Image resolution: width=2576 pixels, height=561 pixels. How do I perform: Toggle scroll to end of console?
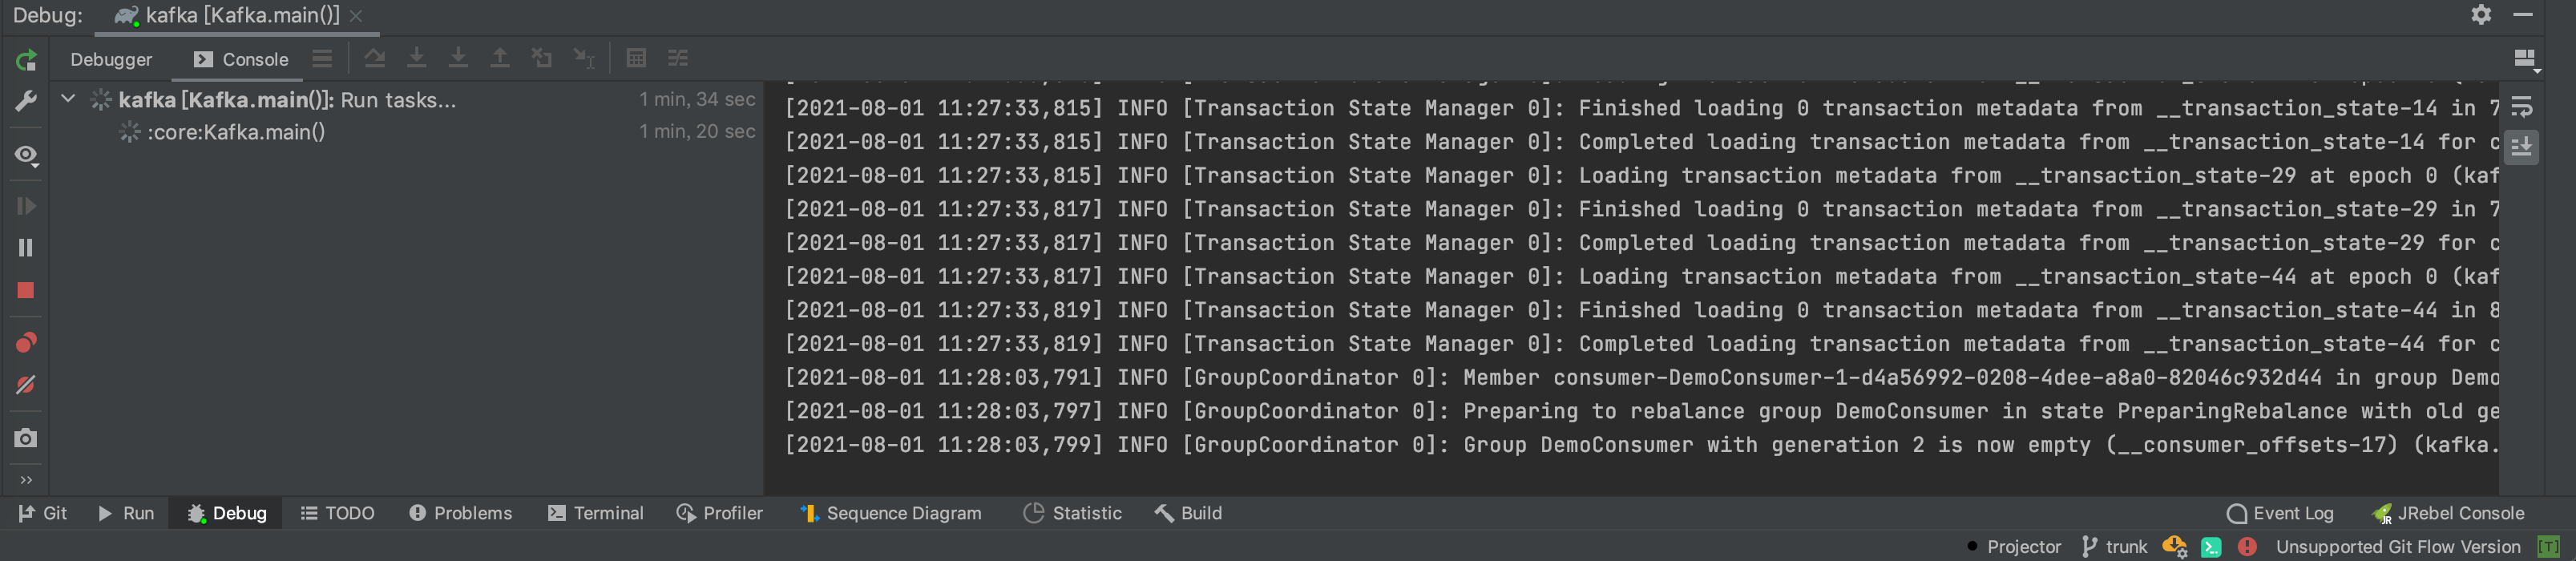2521,147
